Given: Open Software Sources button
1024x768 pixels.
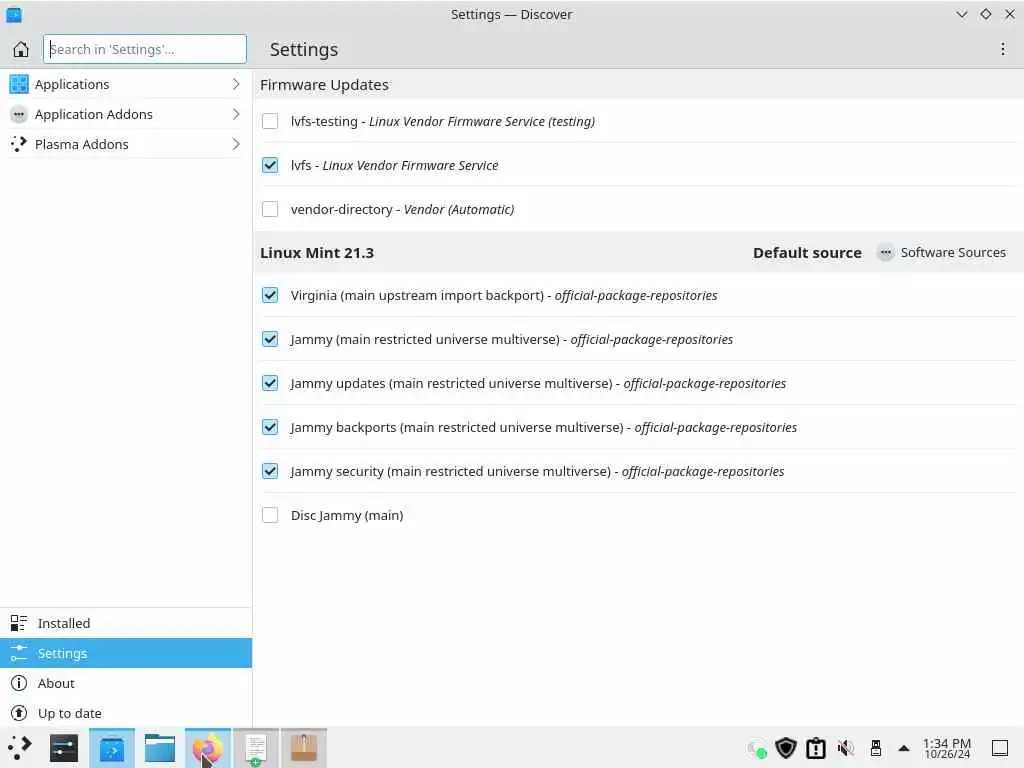Looking at the screenshot, I should pos(941,253).
